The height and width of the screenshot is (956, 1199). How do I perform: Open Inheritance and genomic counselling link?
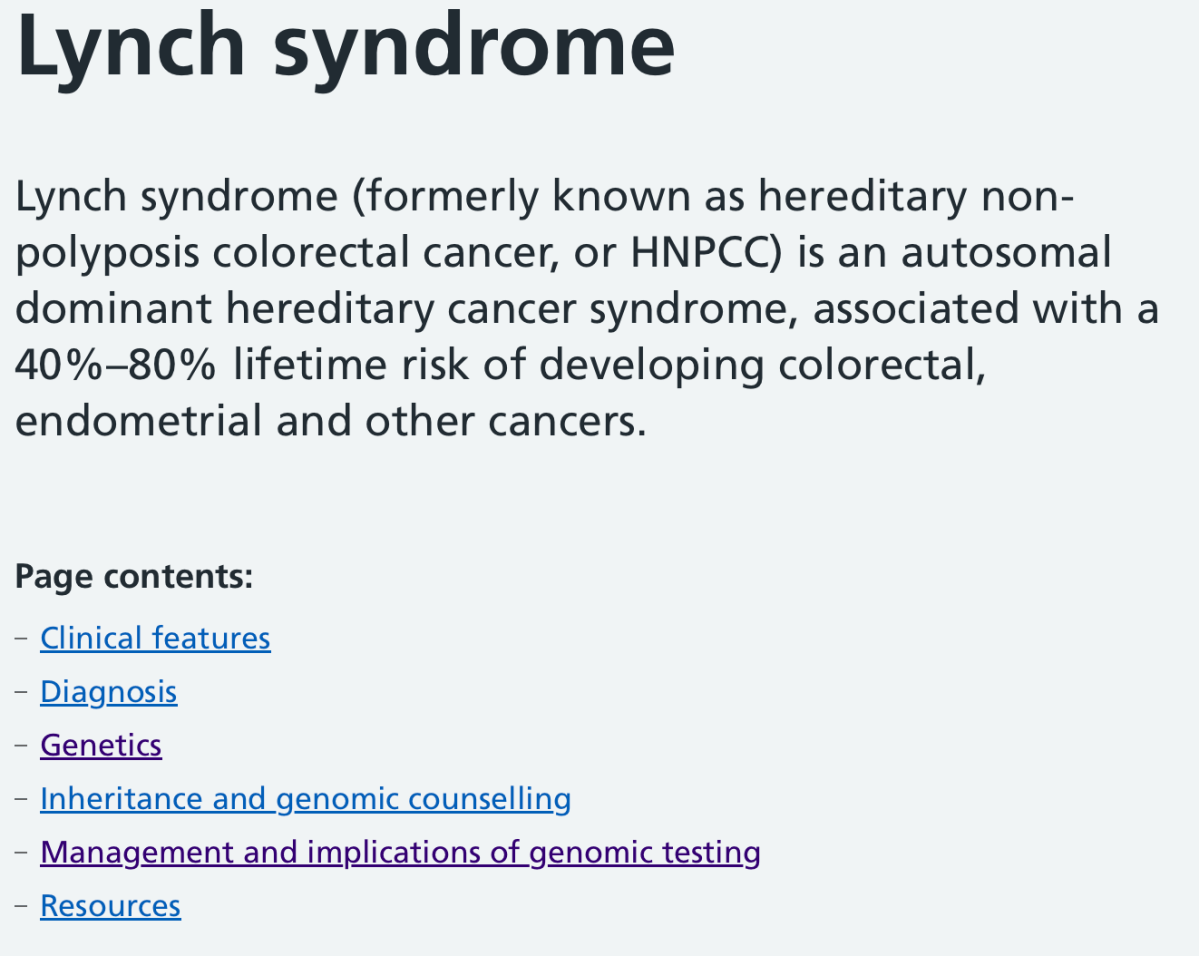pyautogui.click(x=305, y=799)
